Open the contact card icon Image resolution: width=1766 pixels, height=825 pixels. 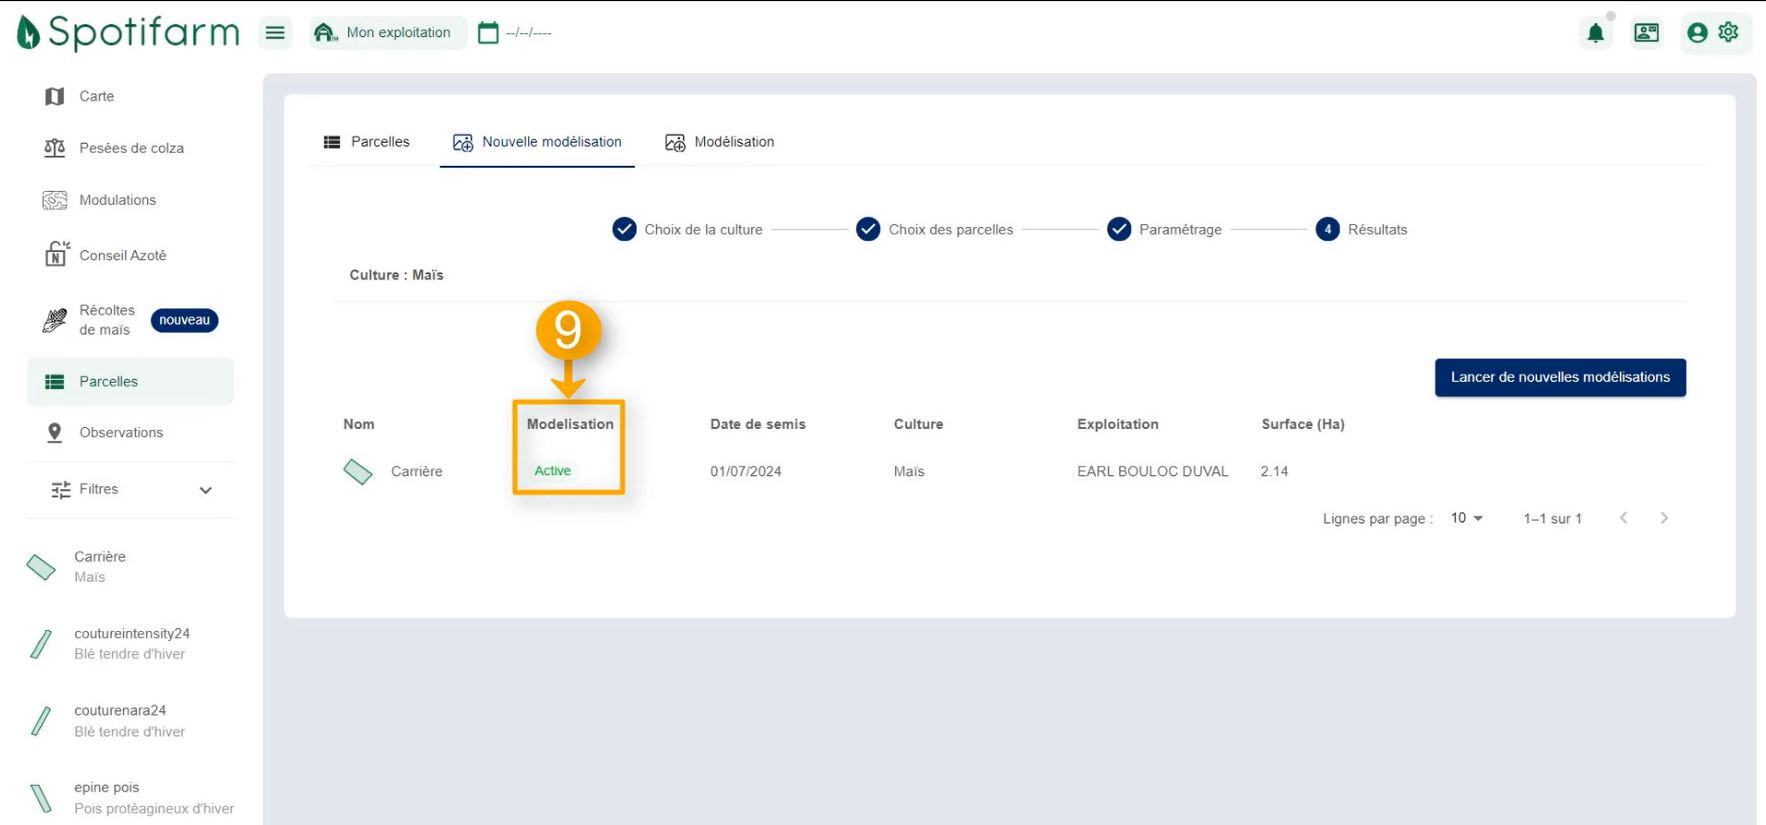[1646, 33]
